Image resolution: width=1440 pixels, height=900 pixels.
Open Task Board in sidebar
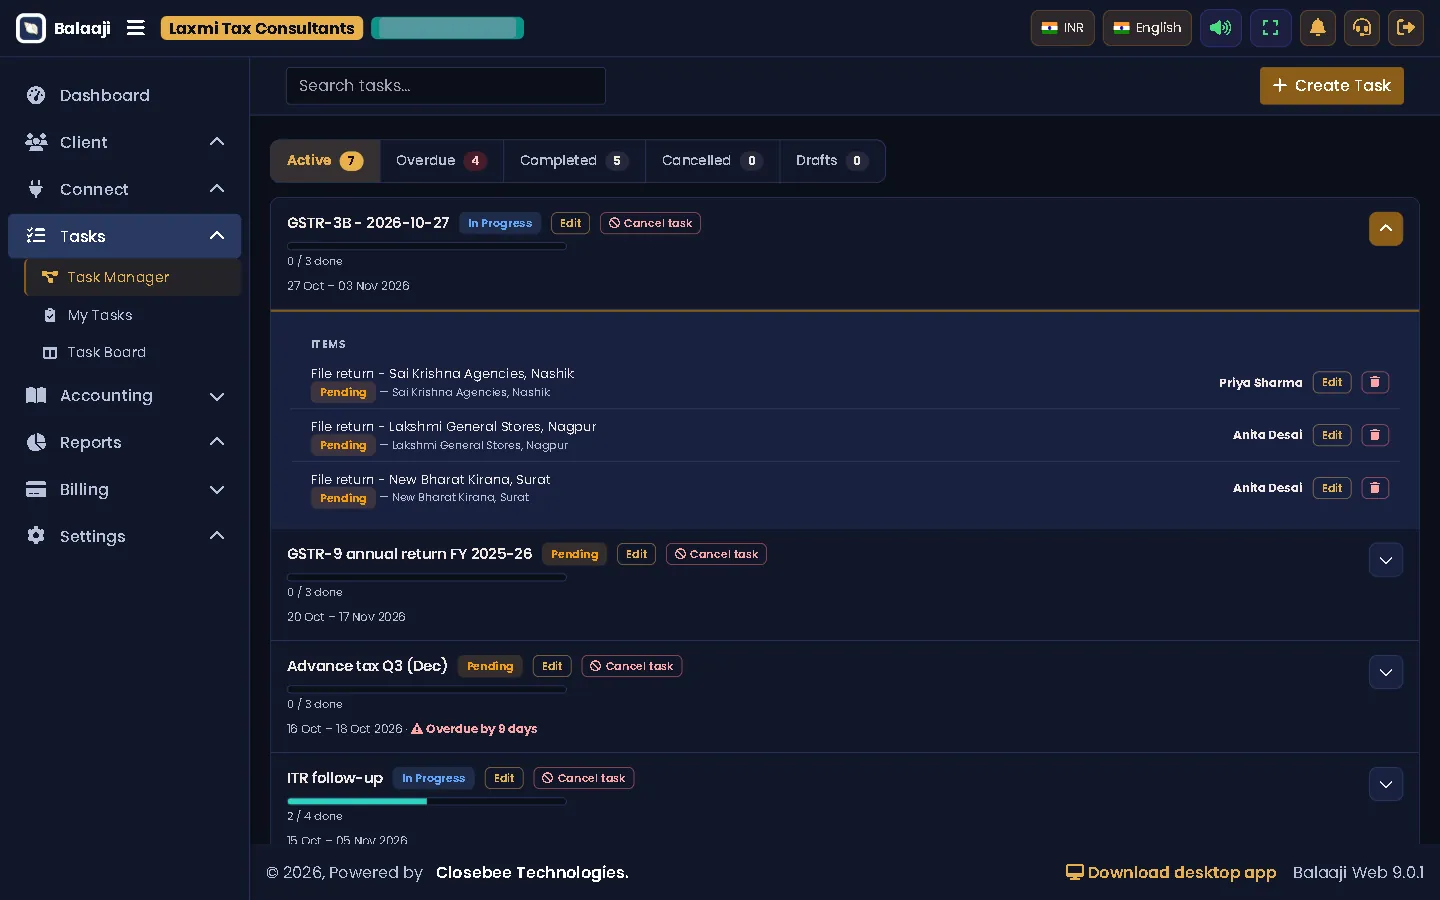click(132, 352)
